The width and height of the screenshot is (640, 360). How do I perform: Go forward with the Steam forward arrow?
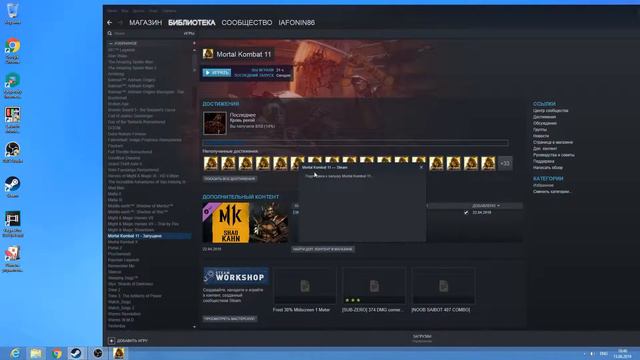120,23
